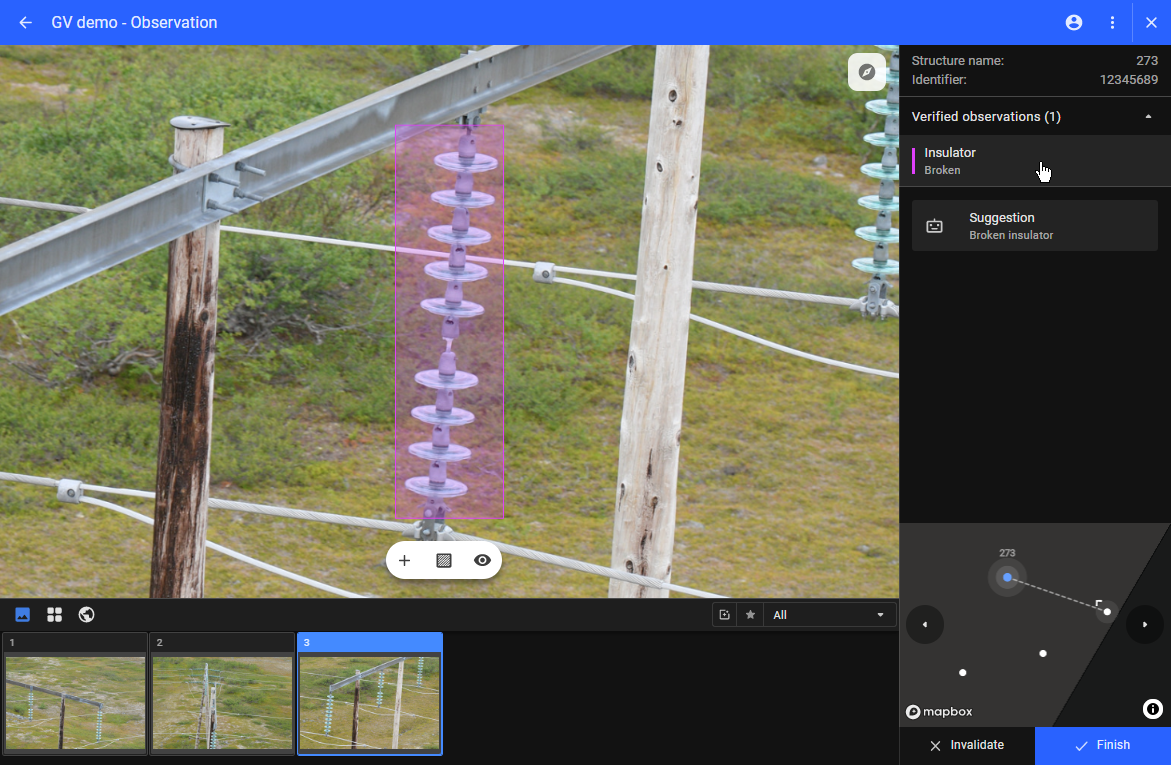1171x765 pixels.
Task: Click the back arrow in the header
Action: pos(26,22)
